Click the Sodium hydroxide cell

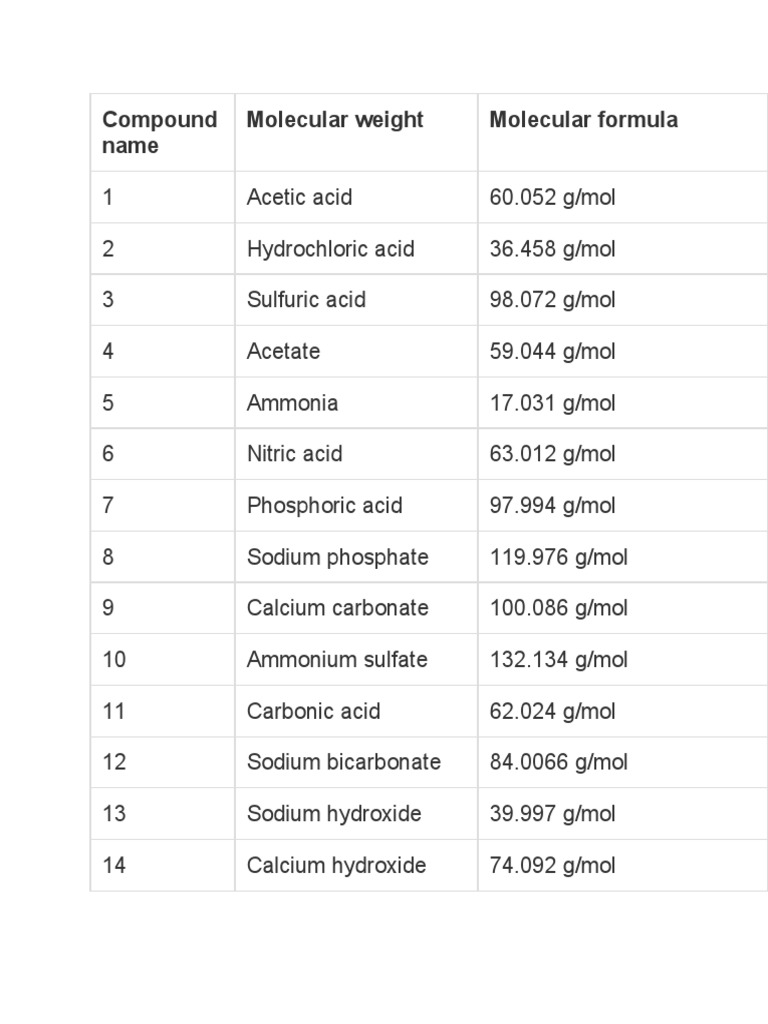pyautogui.click(x=334, y=814)
